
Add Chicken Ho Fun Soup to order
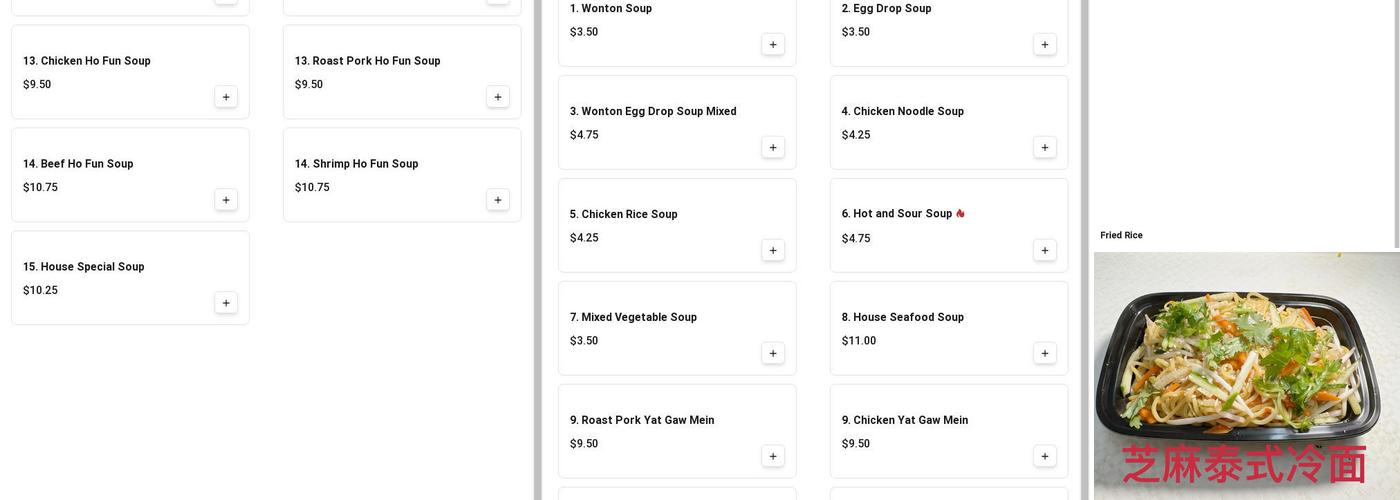[x=226, y=97]
